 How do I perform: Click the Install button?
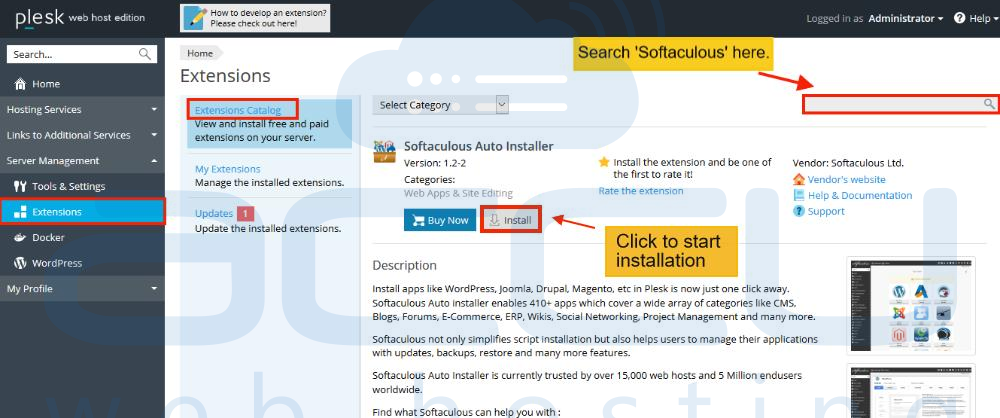click(511, 220)
